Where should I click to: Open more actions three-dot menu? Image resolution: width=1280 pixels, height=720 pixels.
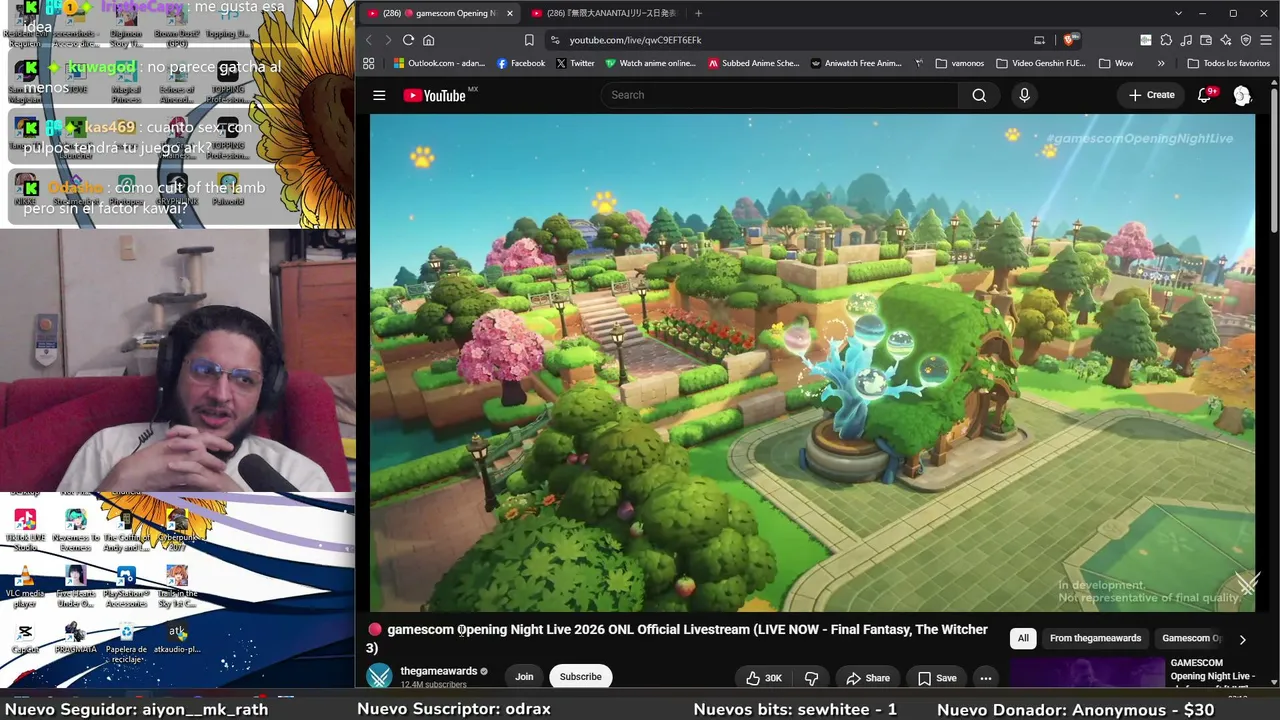[x=986, y=678]
